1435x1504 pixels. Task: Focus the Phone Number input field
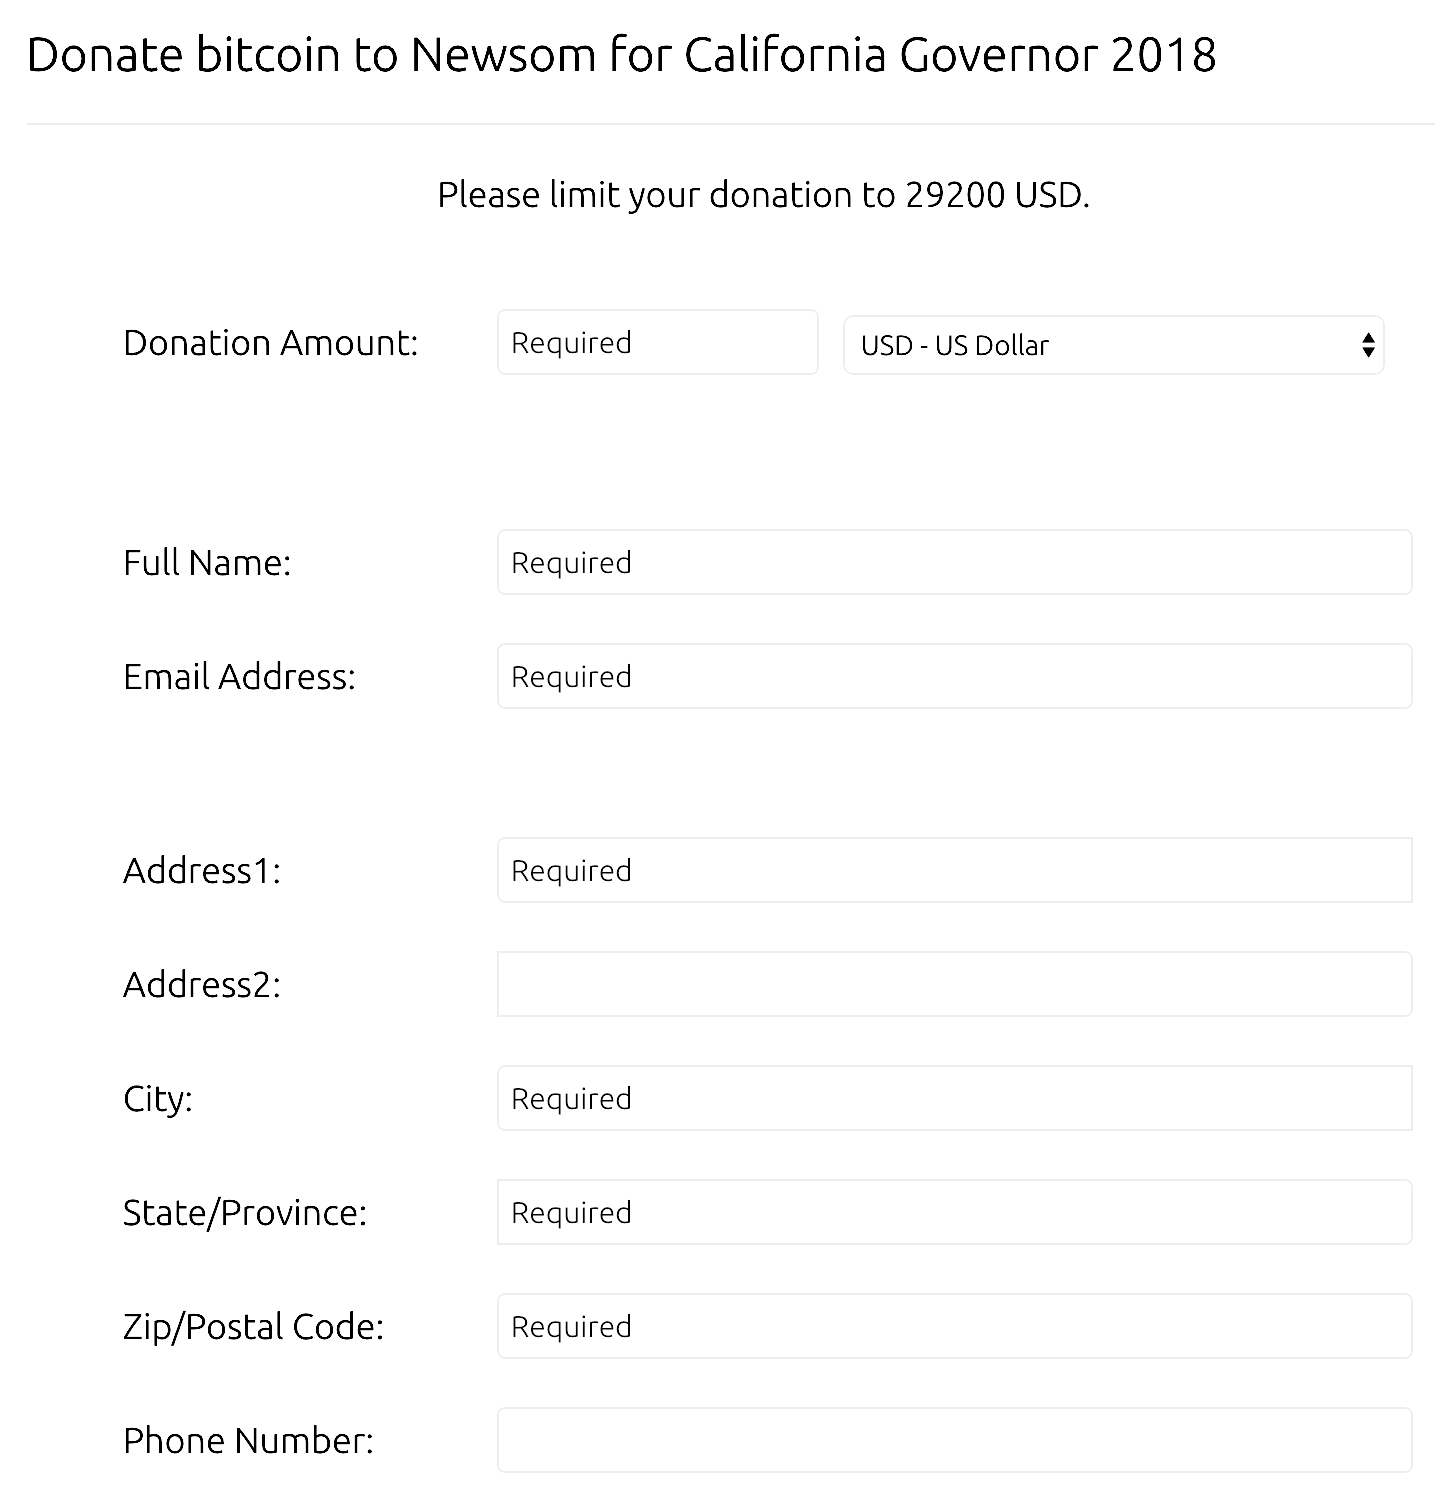(x=954, y=1440)
